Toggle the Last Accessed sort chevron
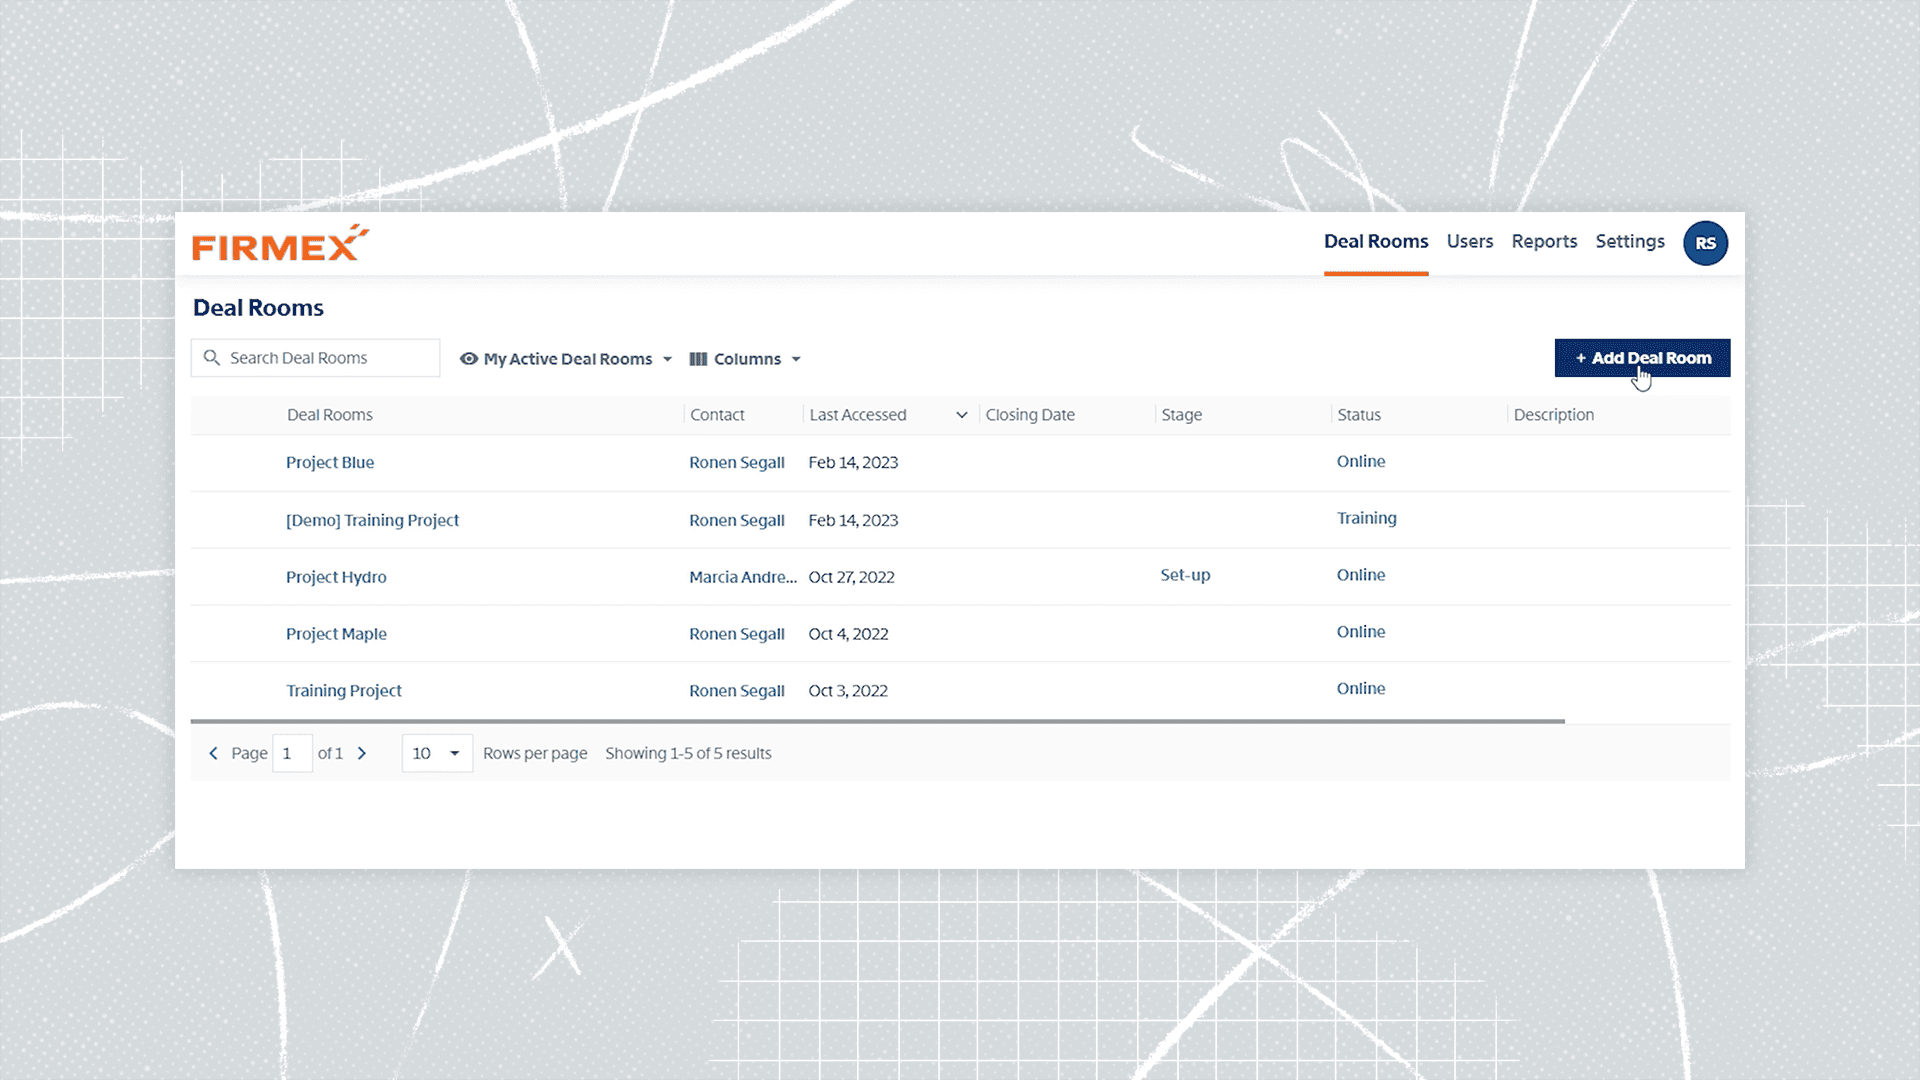This screenshot has width=1920, height=1080. (961, 415)
